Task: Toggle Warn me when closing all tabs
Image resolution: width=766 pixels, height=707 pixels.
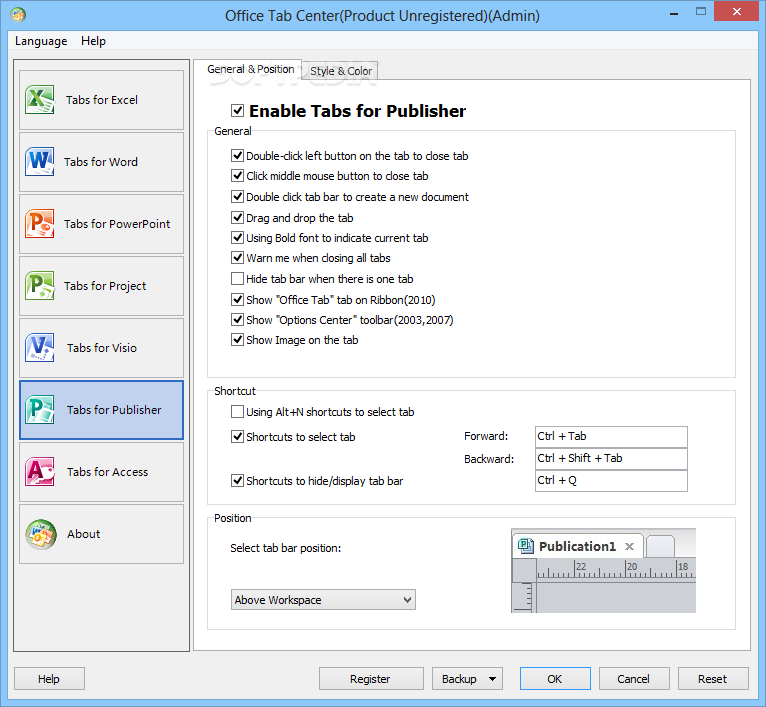Action: (x=237, y=258)
